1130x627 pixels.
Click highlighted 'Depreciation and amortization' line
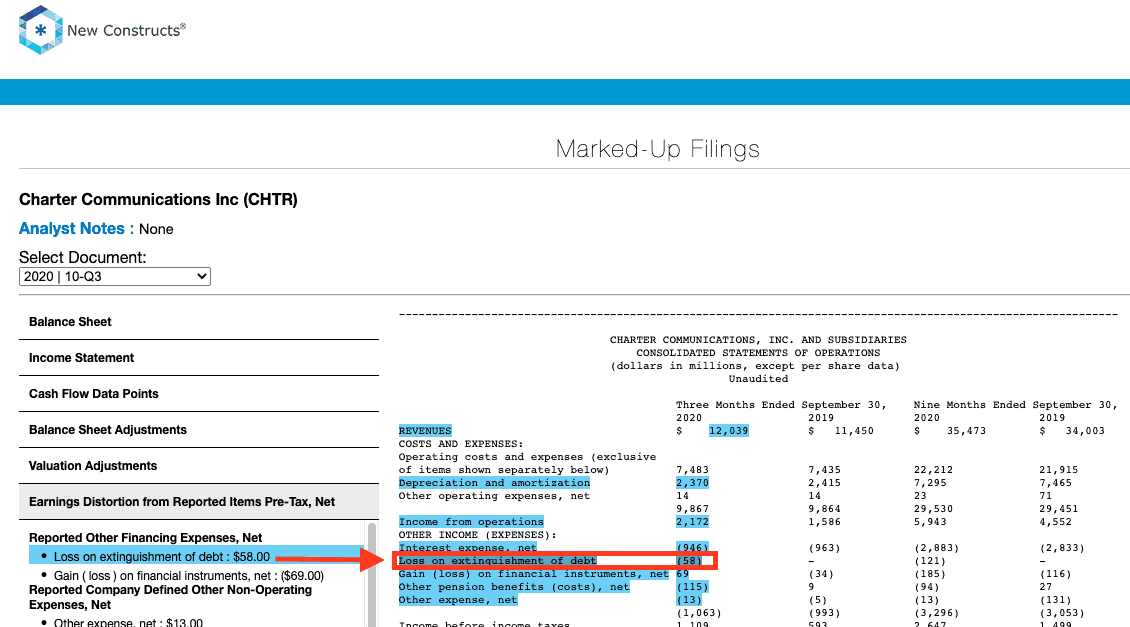pyautogui.click(x=494, y=483)
